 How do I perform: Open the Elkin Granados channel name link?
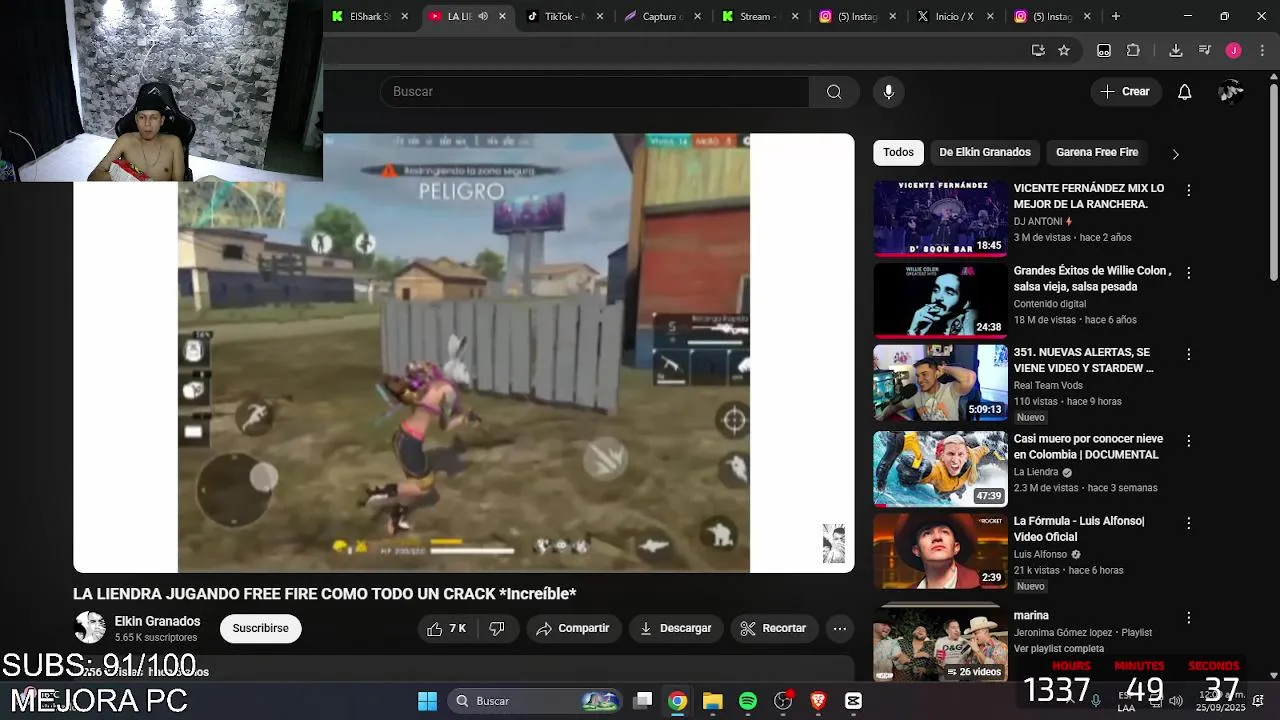pos(157,621)
